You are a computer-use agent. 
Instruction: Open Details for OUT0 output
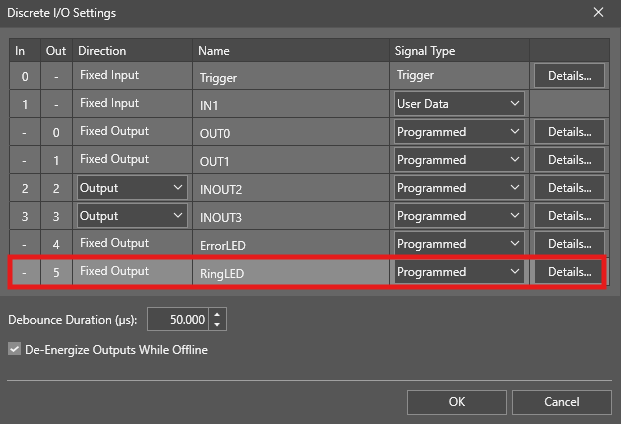pos(569,132)
